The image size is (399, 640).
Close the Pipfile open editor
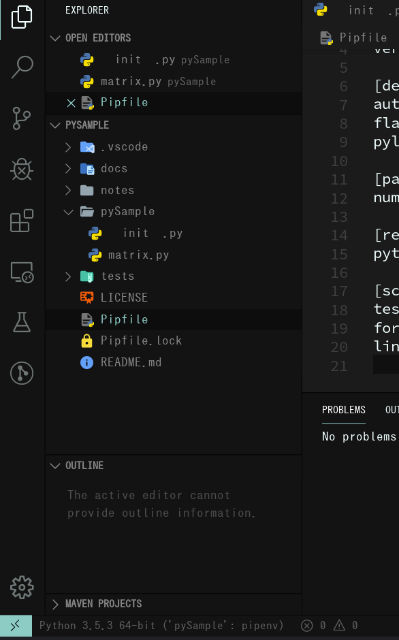(x=71, y=103)
